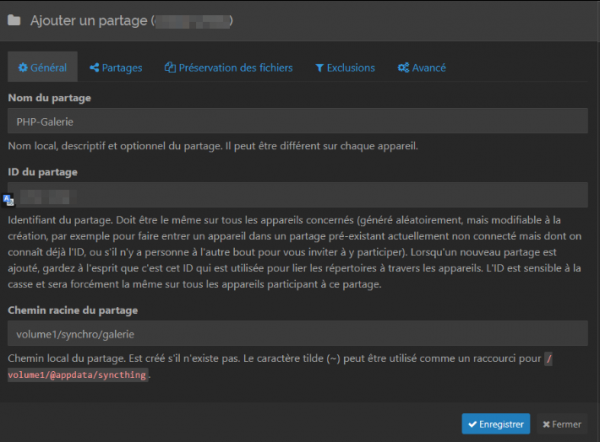600x442 pixels.
Task: Click the cogs icon beside Avancé
Action: 403,68
